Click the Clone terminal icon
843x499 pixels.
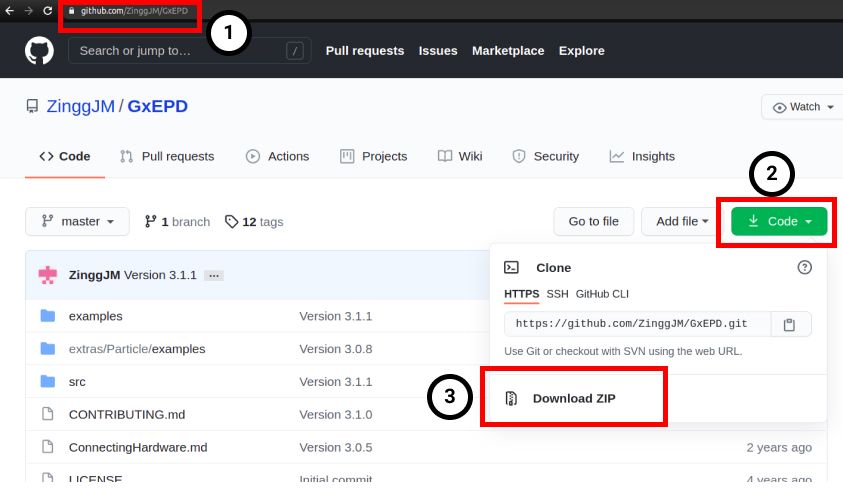coord(511,267)
